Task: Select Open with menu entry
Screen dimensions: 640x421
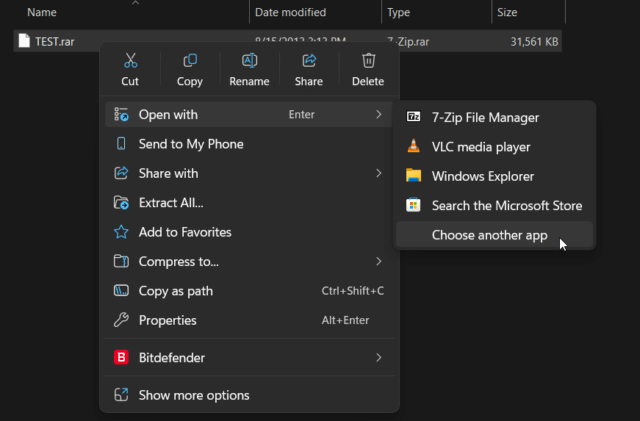Action: (x=248, y=114)
